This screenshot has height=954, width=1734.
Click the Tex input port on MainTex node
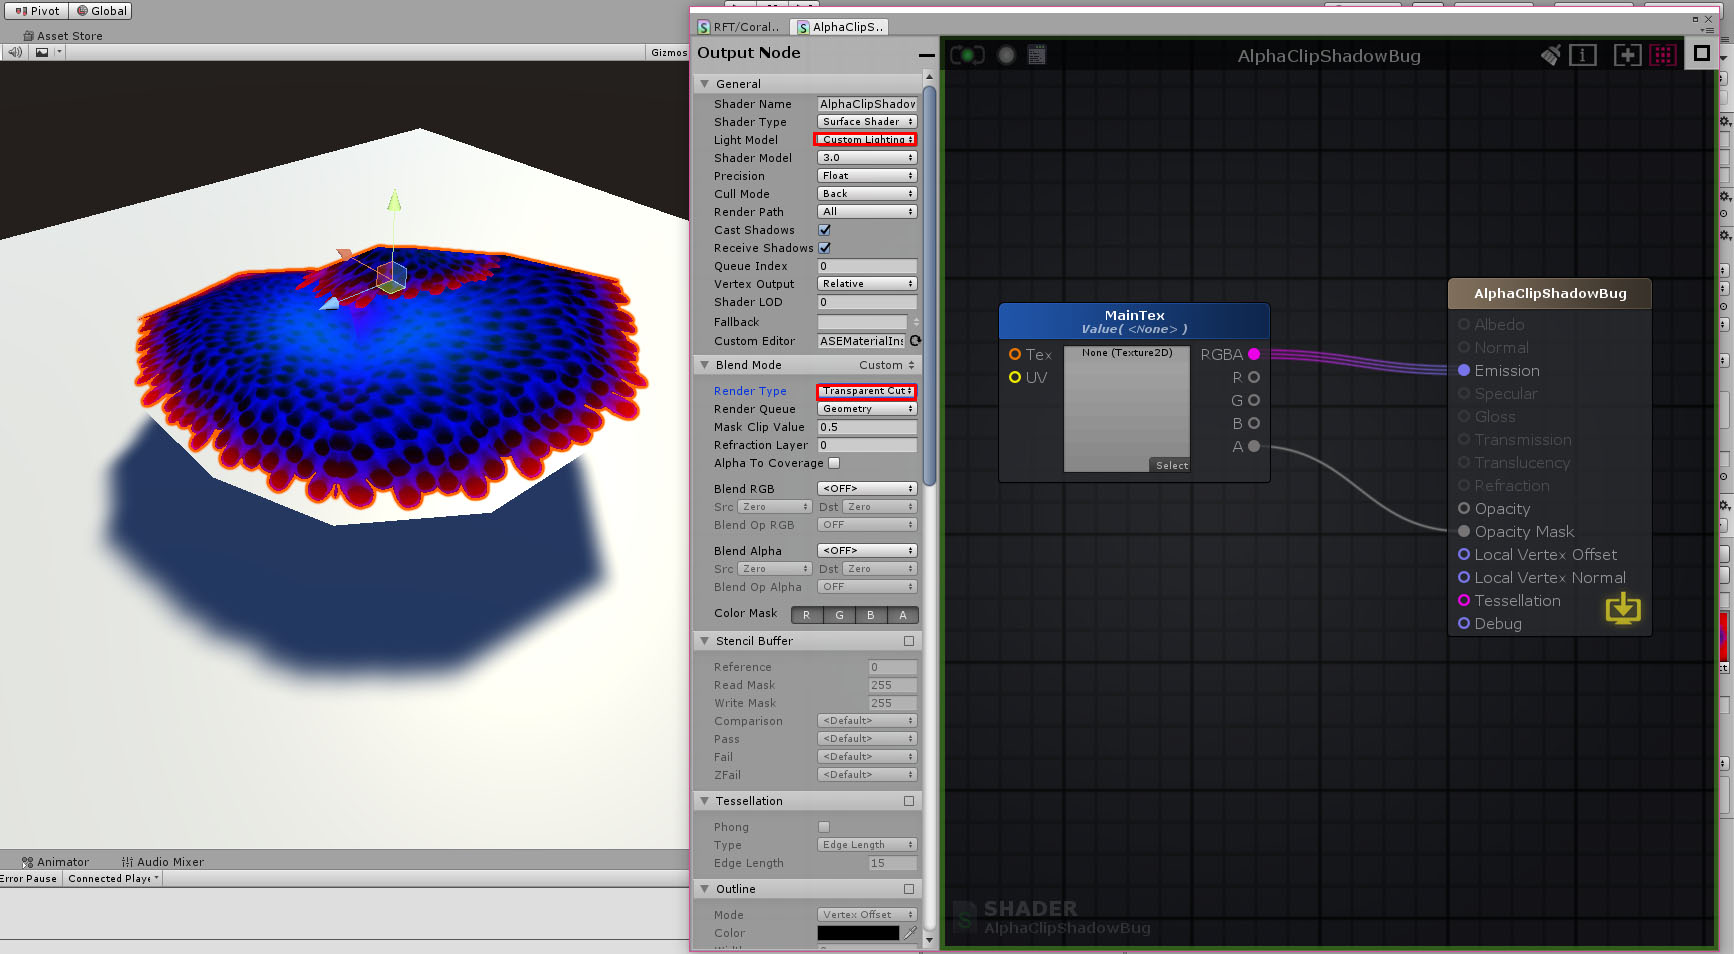pos(1015,354)
